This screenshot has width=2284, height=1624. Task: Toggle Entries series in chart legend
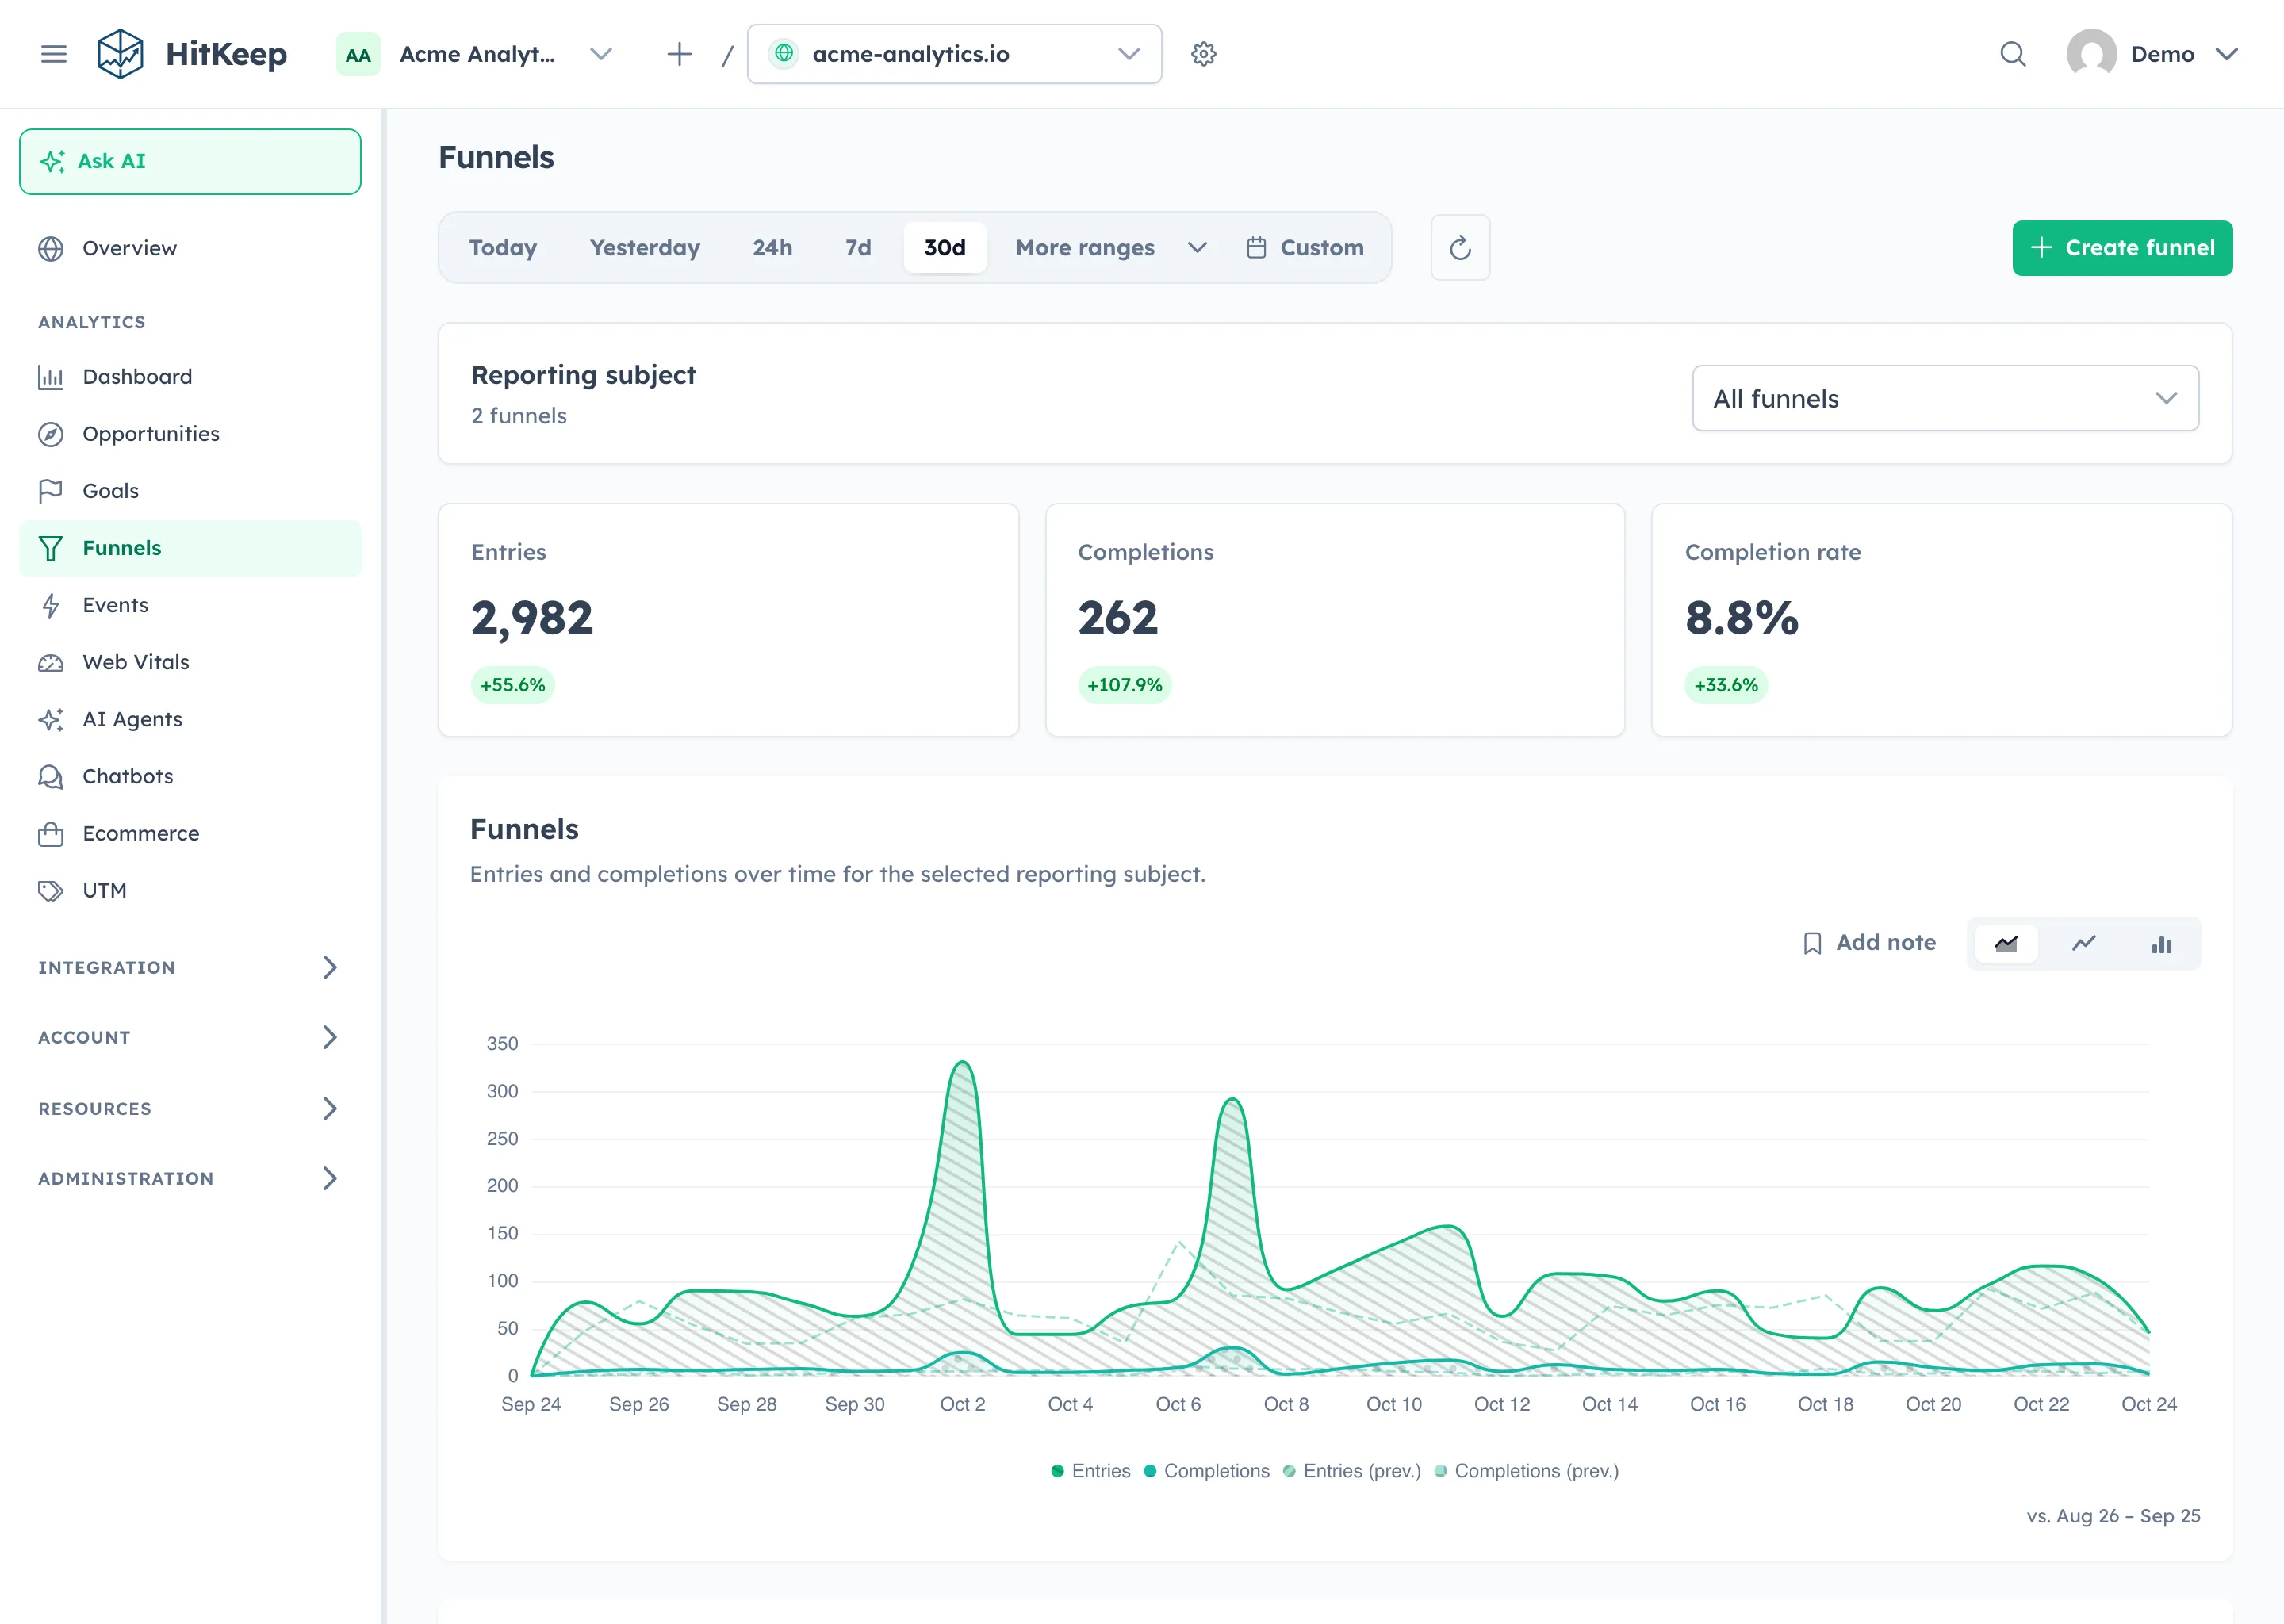tap(1091, 1471)
